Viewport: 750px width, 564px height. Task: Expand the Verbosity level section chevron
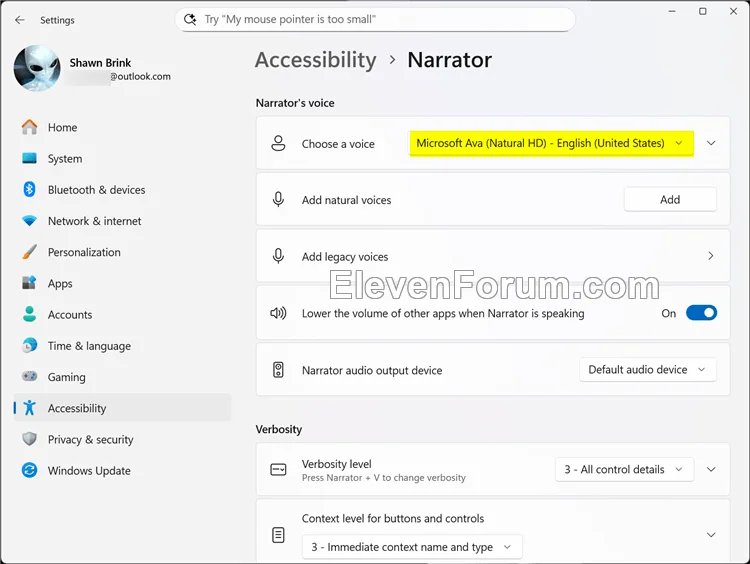coord(711,469)
